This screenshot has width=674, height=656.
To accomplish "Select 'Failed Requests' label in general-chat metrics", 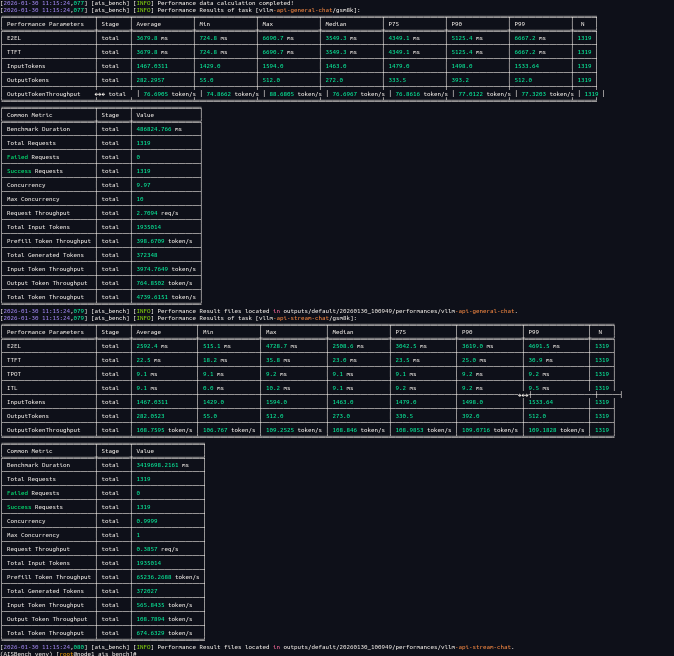I will (x=33, y=157).
